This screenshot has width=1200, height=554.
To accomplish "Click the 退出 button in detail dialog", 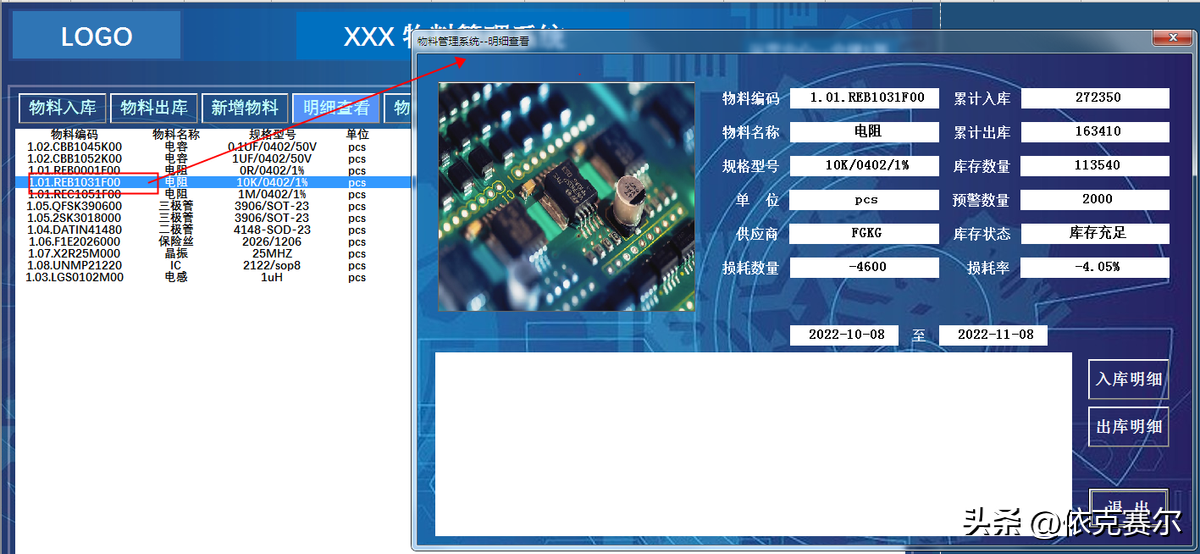I will point(1128,506).
